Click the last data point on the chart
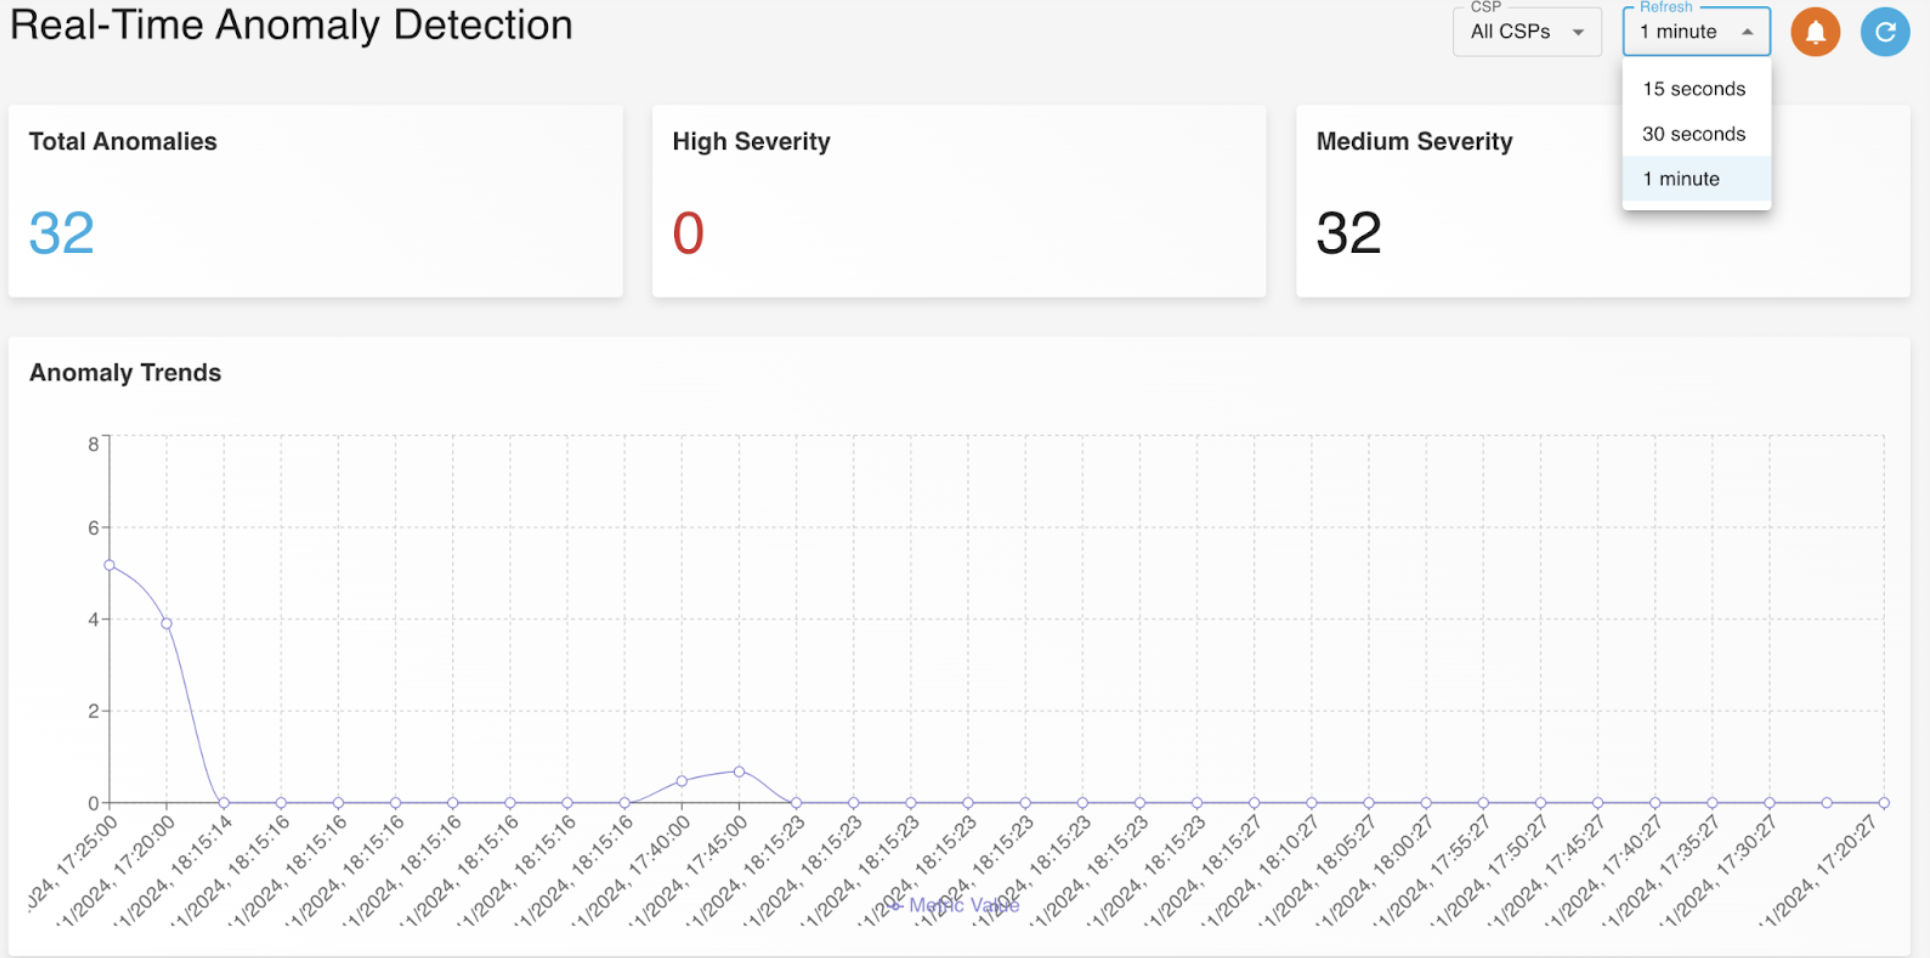Image resolution: width=1930 pixels, height=958 pixels. click(x=1884, y=802)
